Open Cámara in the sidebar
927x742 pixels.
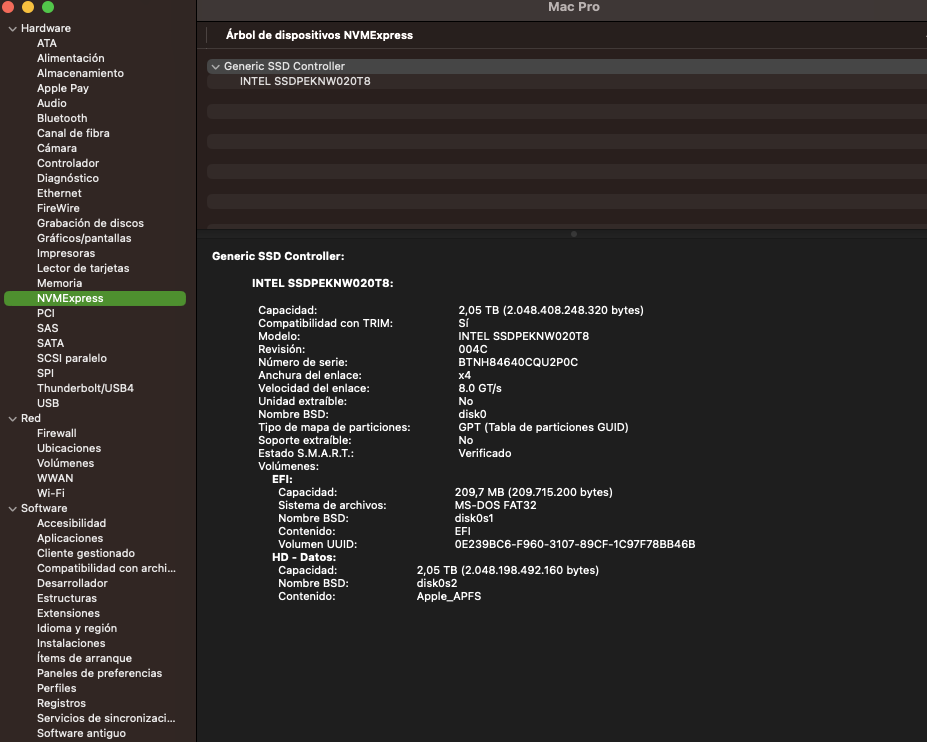(57, 148)
